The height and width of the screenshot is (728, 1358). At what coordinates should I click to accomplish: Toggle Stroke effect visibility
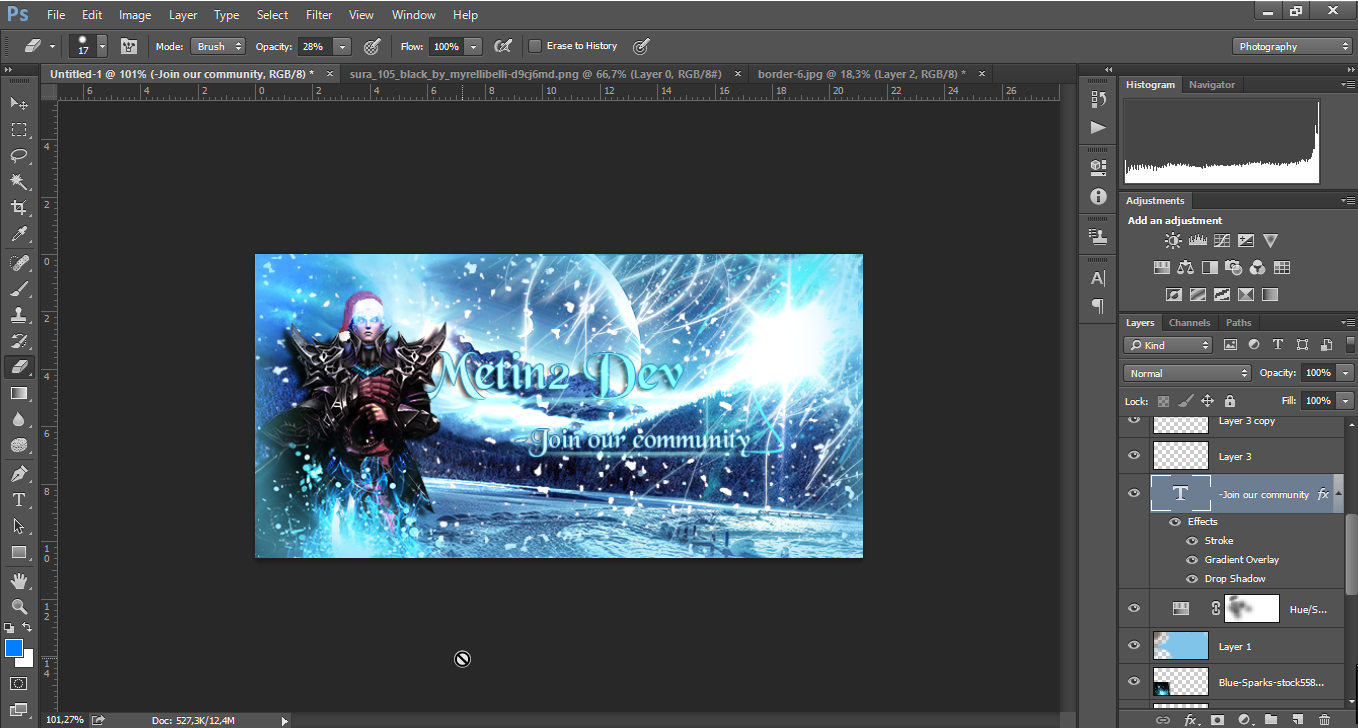coord(1192,541)
